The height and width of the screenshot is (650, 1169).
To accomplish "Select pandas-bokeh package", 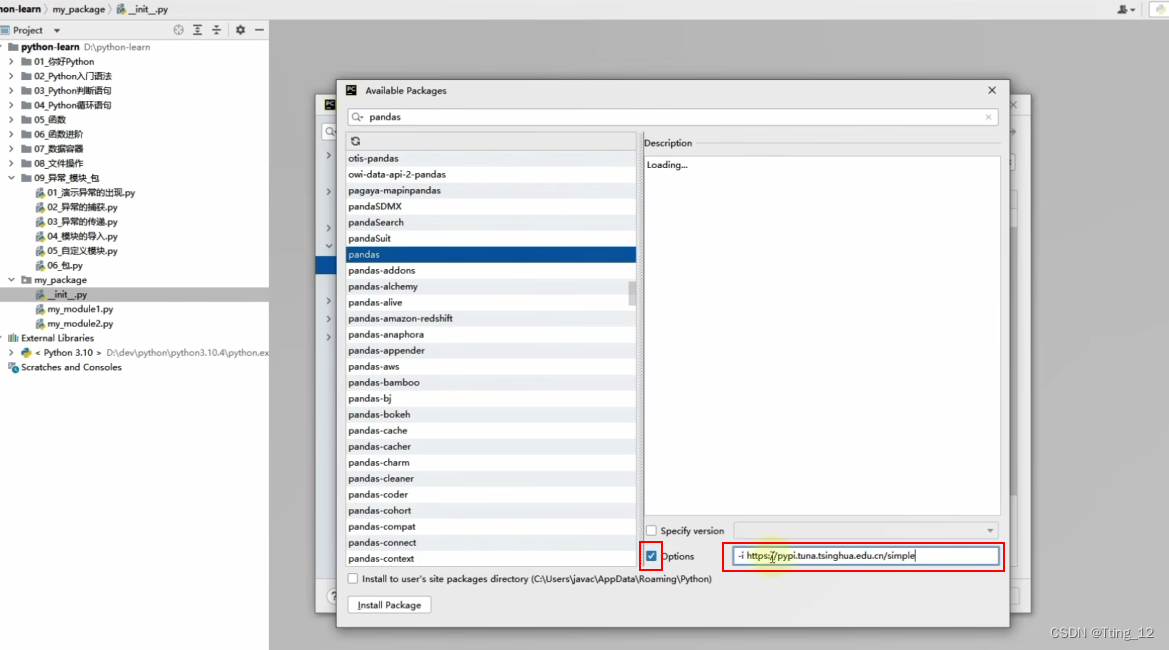I will [x=491, y=414].
